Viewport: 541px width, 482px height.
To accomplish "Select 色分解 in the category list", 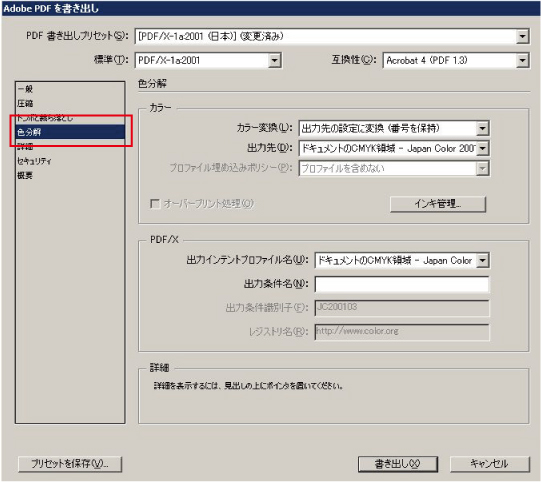I will [x=70, y=132].
